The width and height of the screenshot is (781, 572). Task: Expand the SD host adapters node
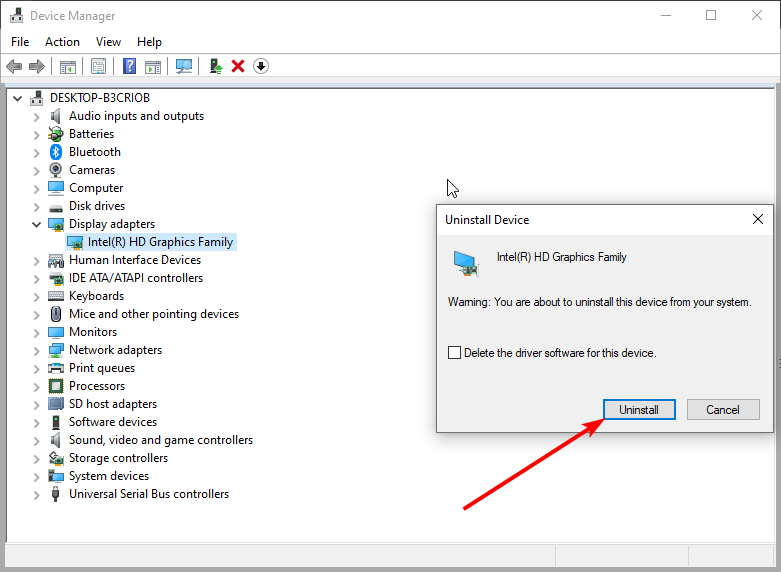(x=36, y=405)
